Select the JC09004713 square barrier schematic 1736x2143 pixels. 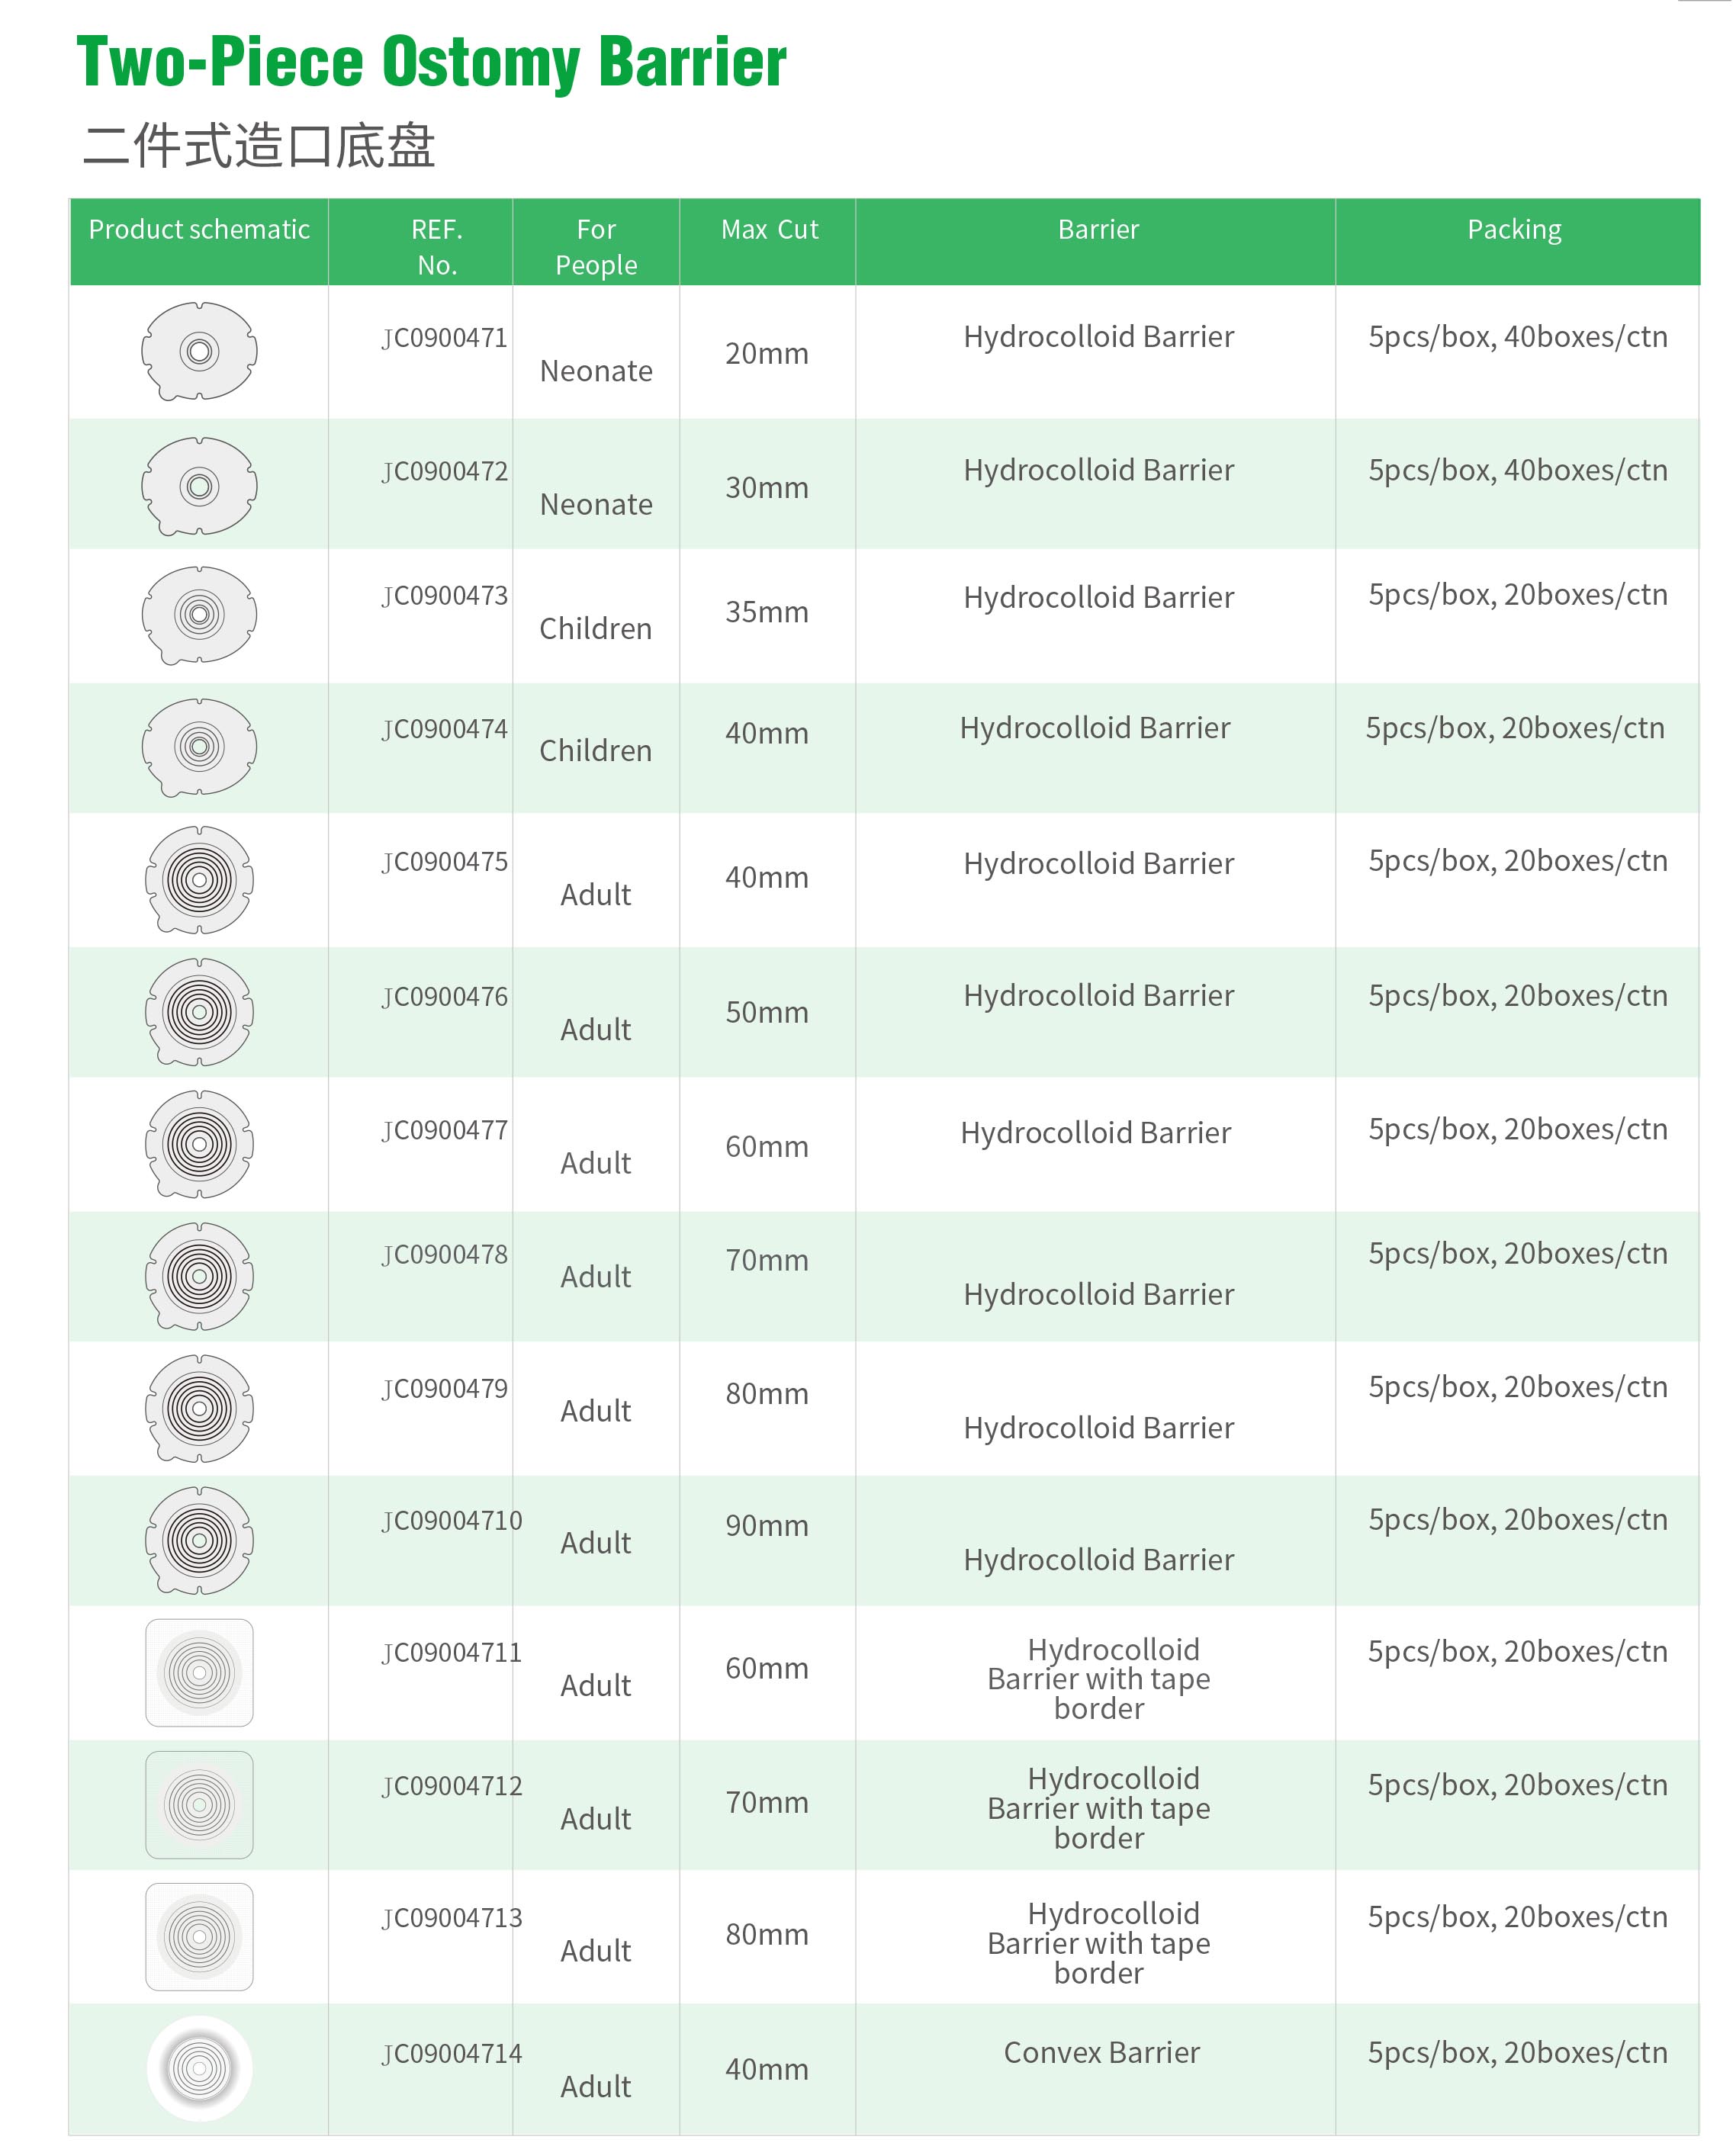point(199,1936)
